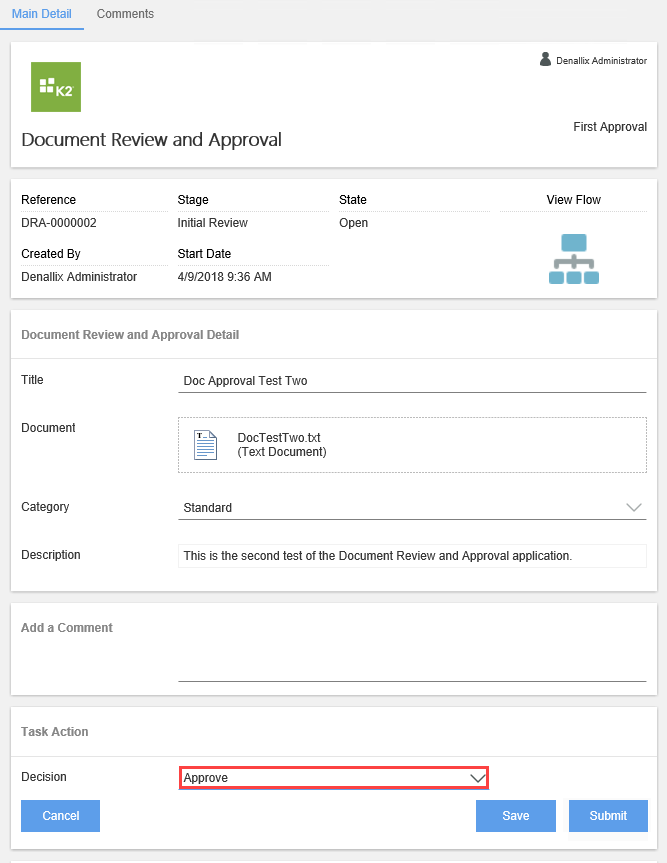Select the Main Detail tab
Screen dimensions: 667x863
click(x=41, y=14)
